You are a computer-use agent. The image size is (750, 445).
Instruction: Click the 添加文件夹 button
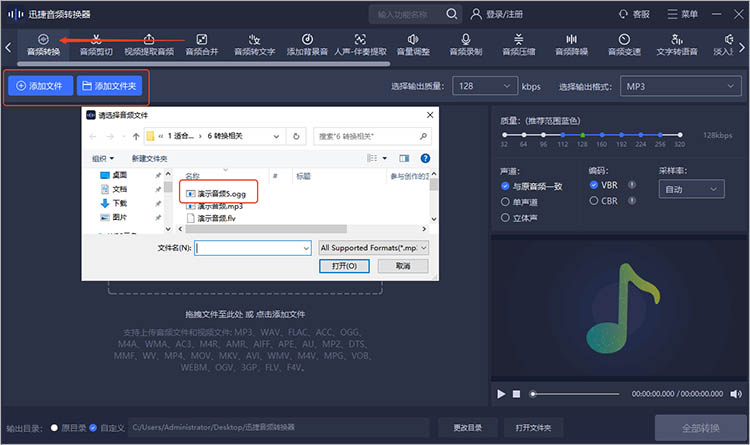click(110, 86)
